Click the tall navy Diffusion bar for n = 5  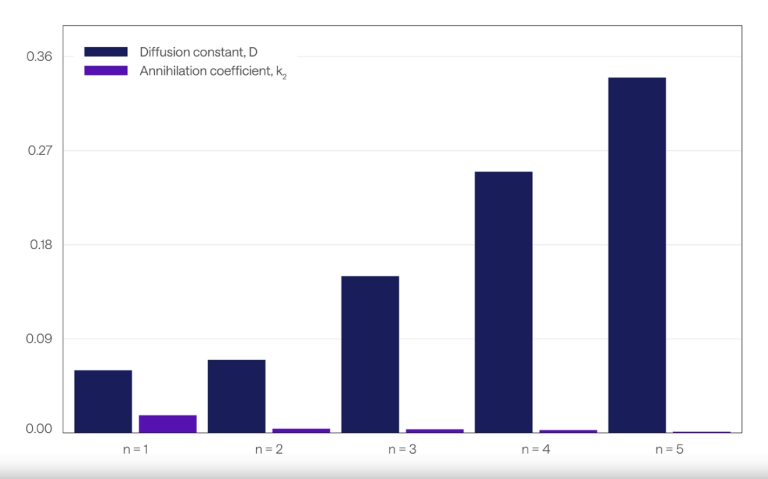(637, 255)
